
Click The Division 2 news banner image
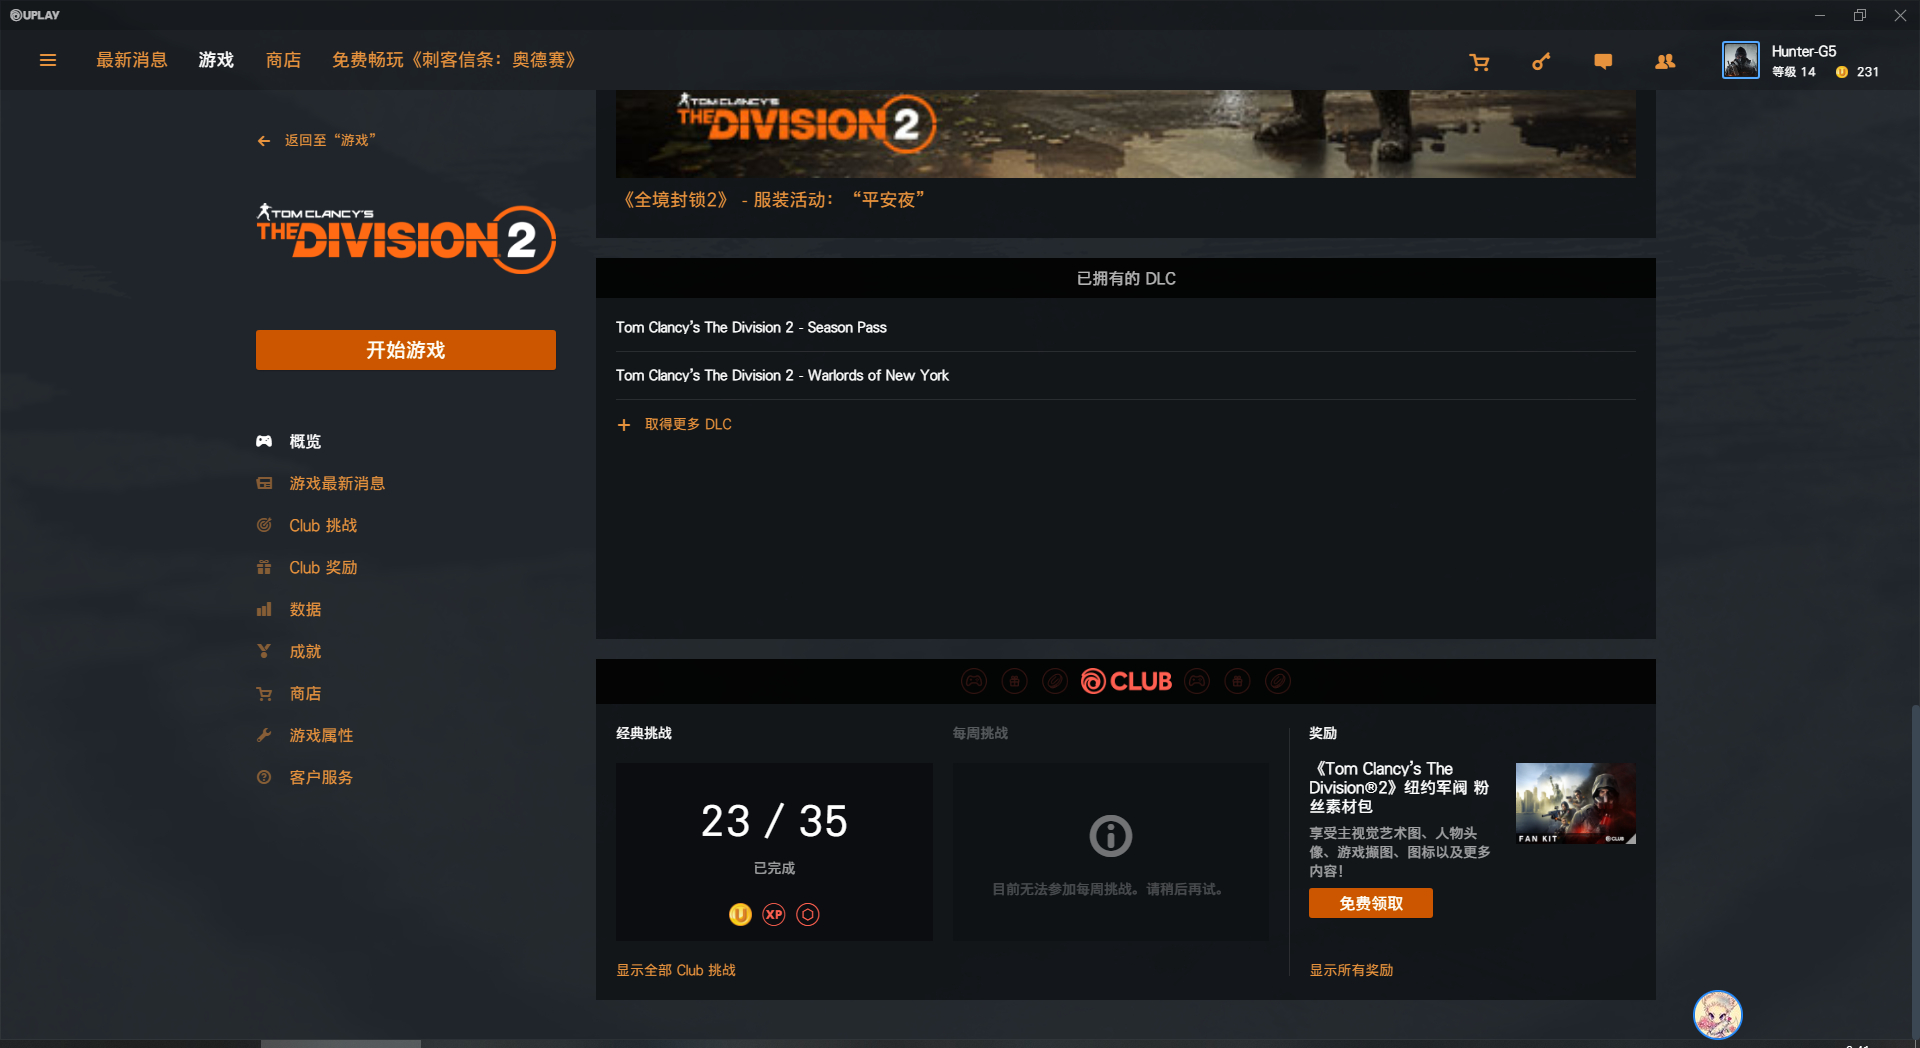click(x=1126, y=134)
